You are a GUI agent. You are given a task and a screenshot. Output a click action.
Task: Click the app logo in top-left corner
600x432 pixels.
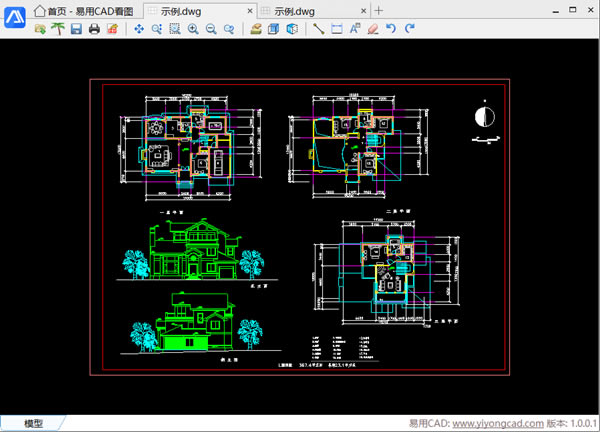[15, 17]
